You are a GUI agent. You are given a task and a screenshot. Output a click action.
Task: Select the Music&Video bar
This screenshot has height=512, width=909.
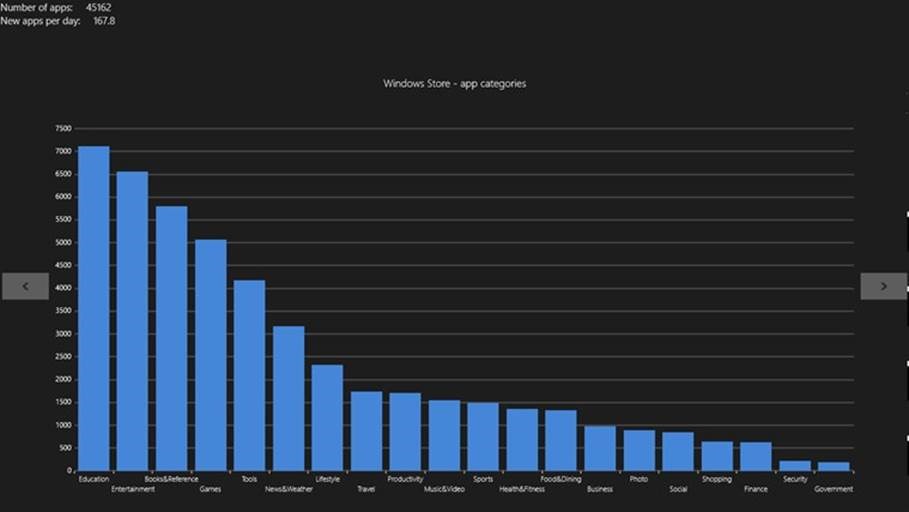coord(444,435)
